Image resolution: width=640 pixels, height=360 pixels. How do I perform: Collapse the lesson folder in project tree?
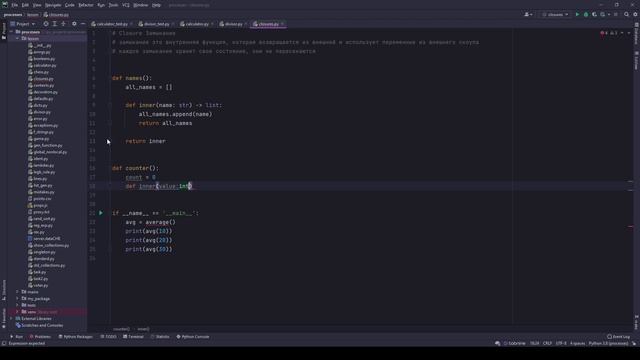coord(18,38)
